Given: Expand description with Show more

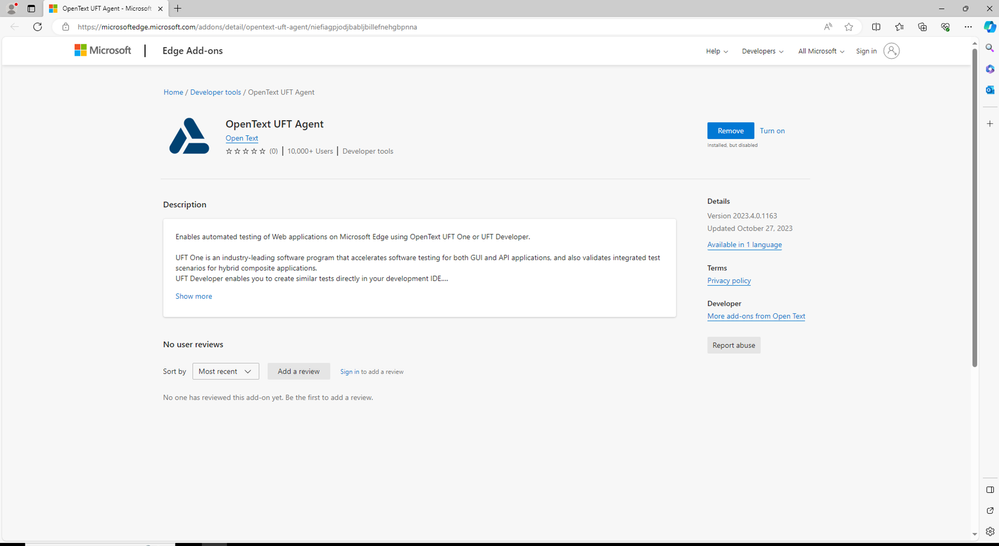Looking at the screenshot, I should pos(194,296).
